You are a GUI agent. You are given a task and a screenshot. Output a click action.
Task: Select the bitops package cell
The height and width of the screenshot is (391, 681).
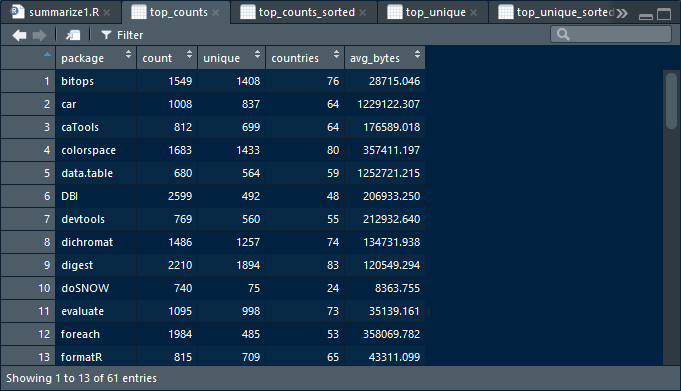(x=96, y=81)
